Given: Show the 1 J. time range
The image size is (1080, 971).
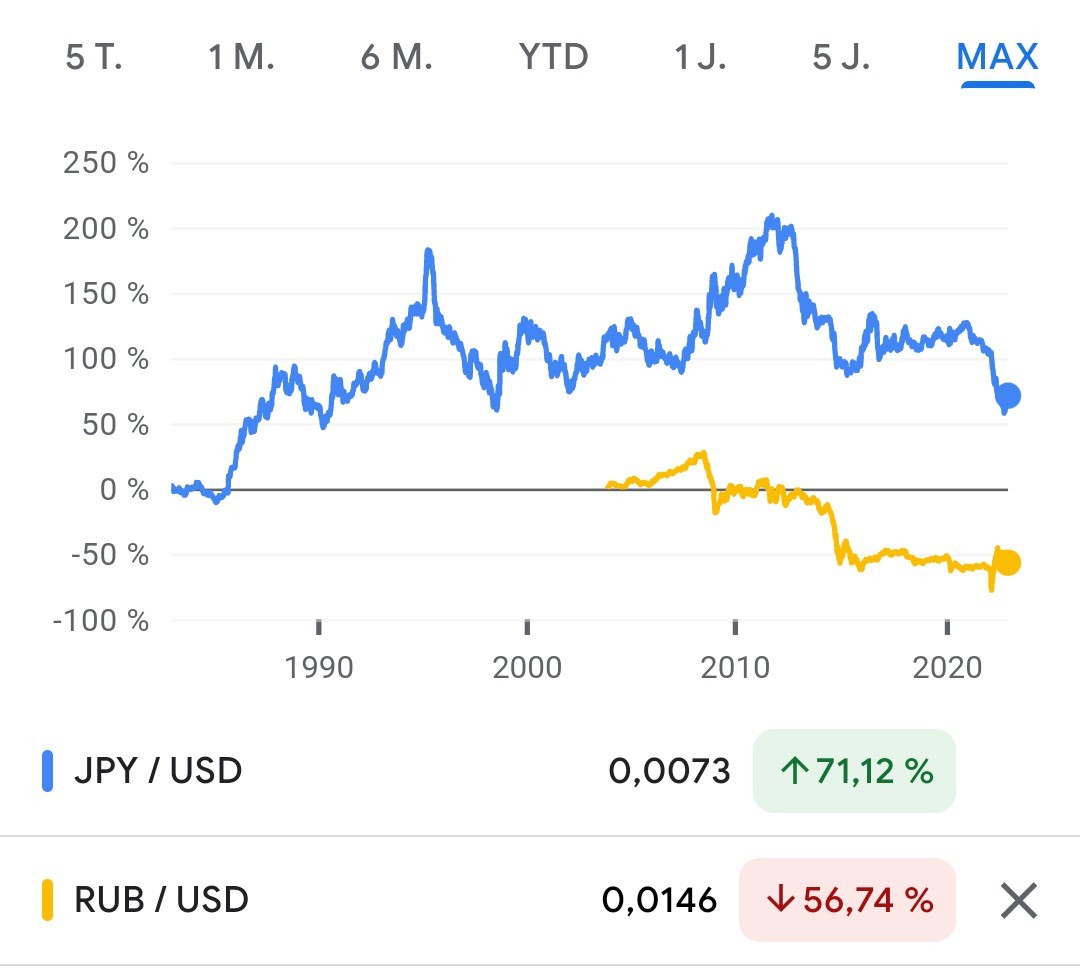Looking at the screenshot, I should (699, 57).
